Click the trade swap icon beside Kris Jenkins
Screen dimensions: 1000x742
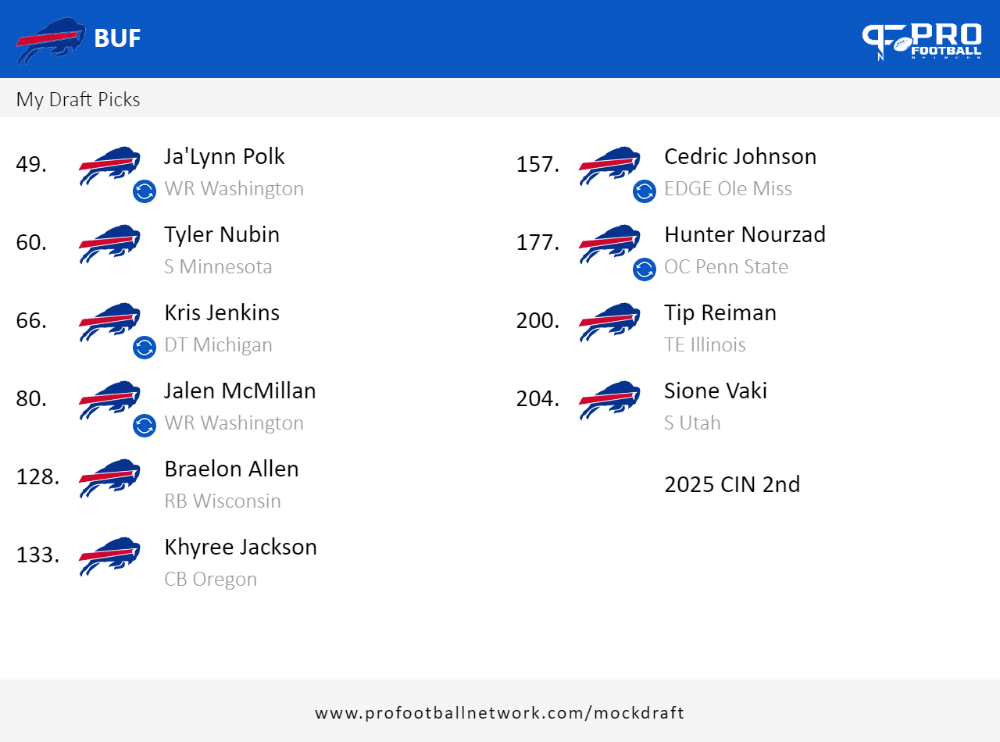(x=144, y=347)
